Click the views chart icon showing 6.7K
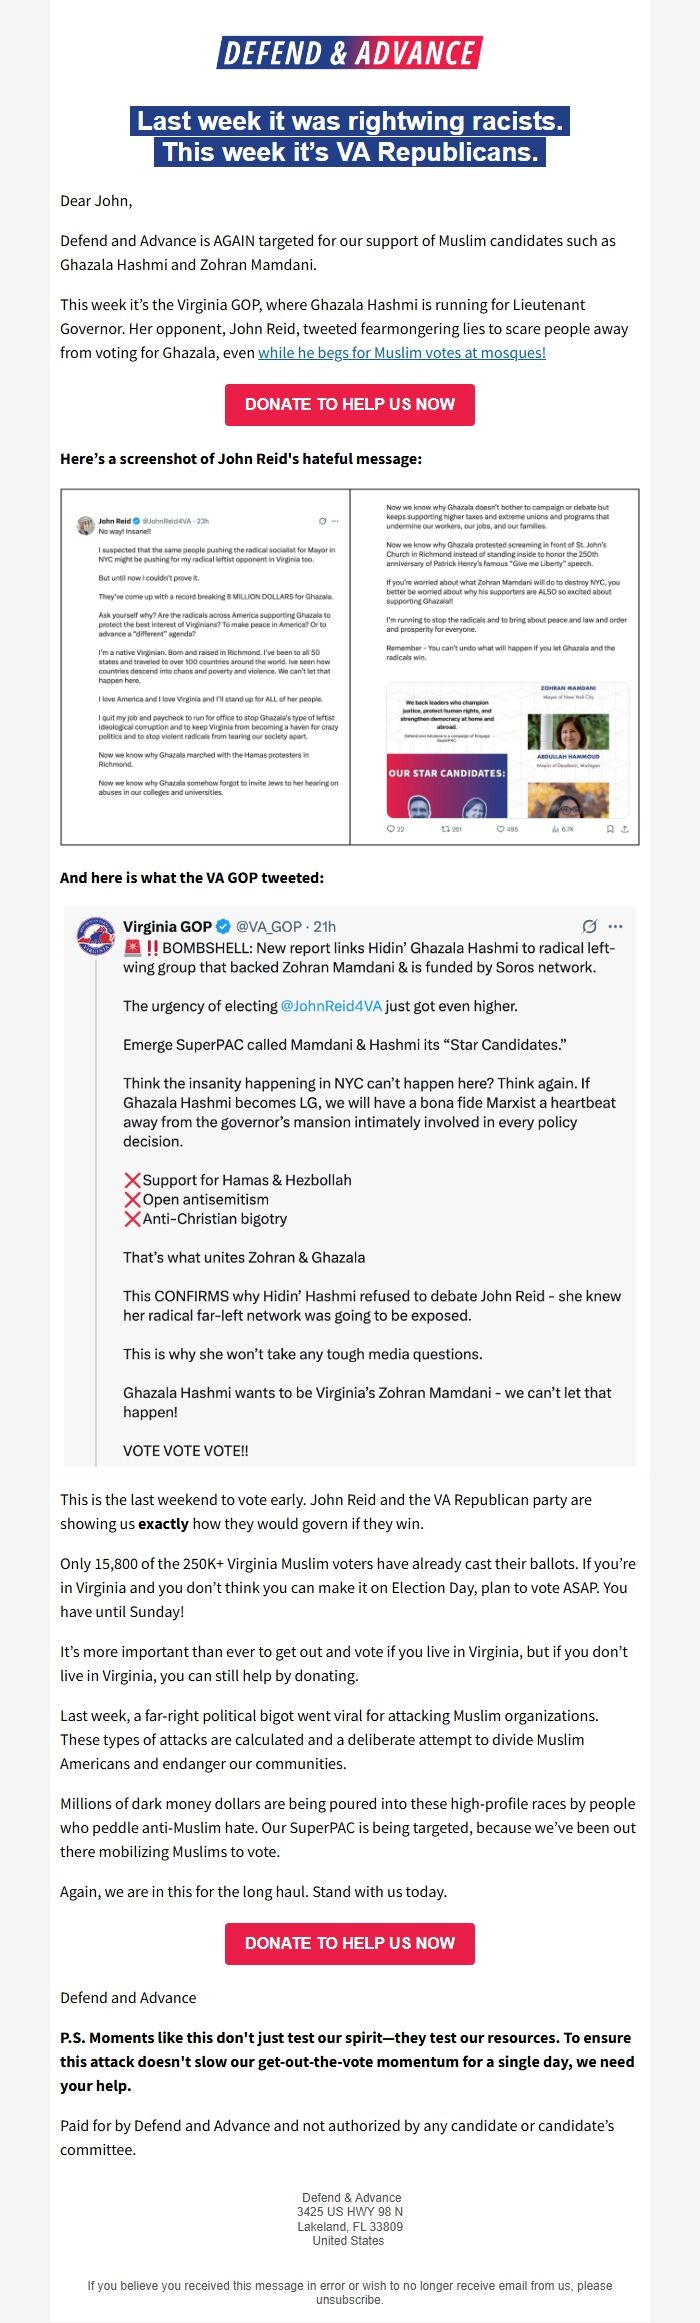The image size is (700, 2323). (556, 828)
